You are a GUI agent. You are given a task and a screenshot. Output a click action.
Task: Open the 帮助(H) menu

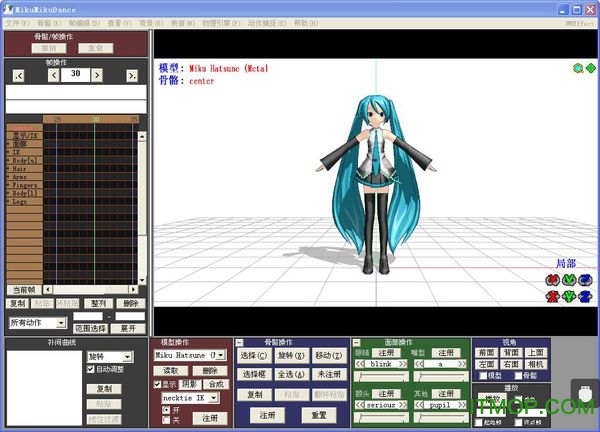click(x=306, y=23)
